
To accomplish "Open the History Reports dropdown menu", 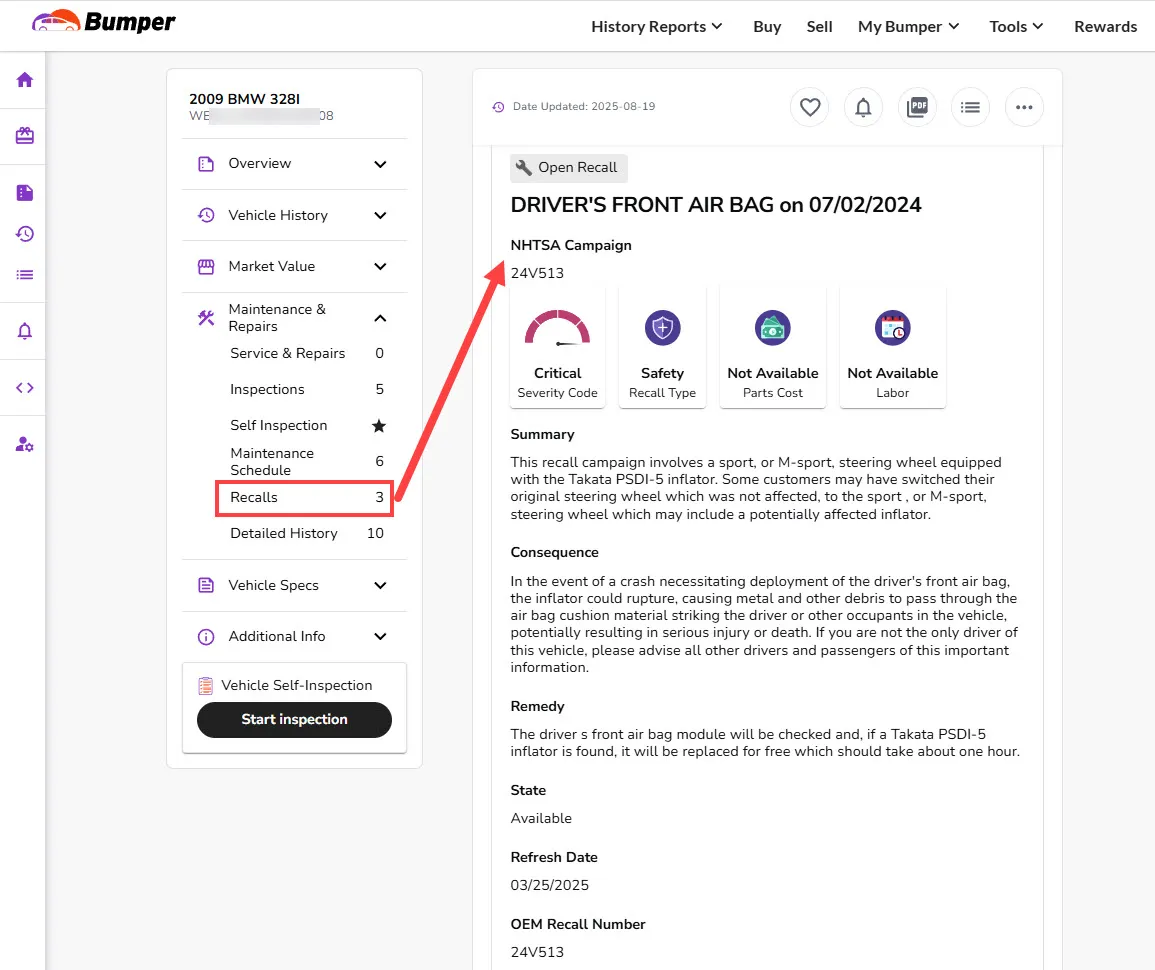I will (656, 27).
